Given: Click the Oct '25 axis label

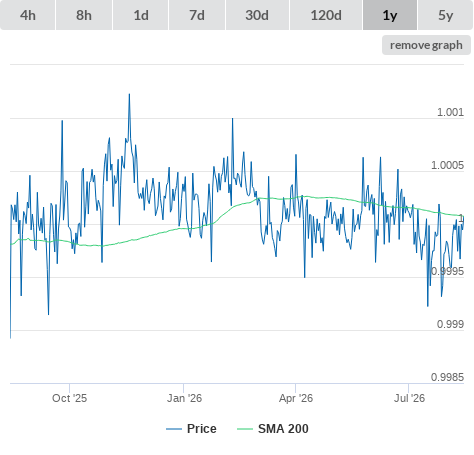Looking at the screenshot, I should click(x=69, y=398).
